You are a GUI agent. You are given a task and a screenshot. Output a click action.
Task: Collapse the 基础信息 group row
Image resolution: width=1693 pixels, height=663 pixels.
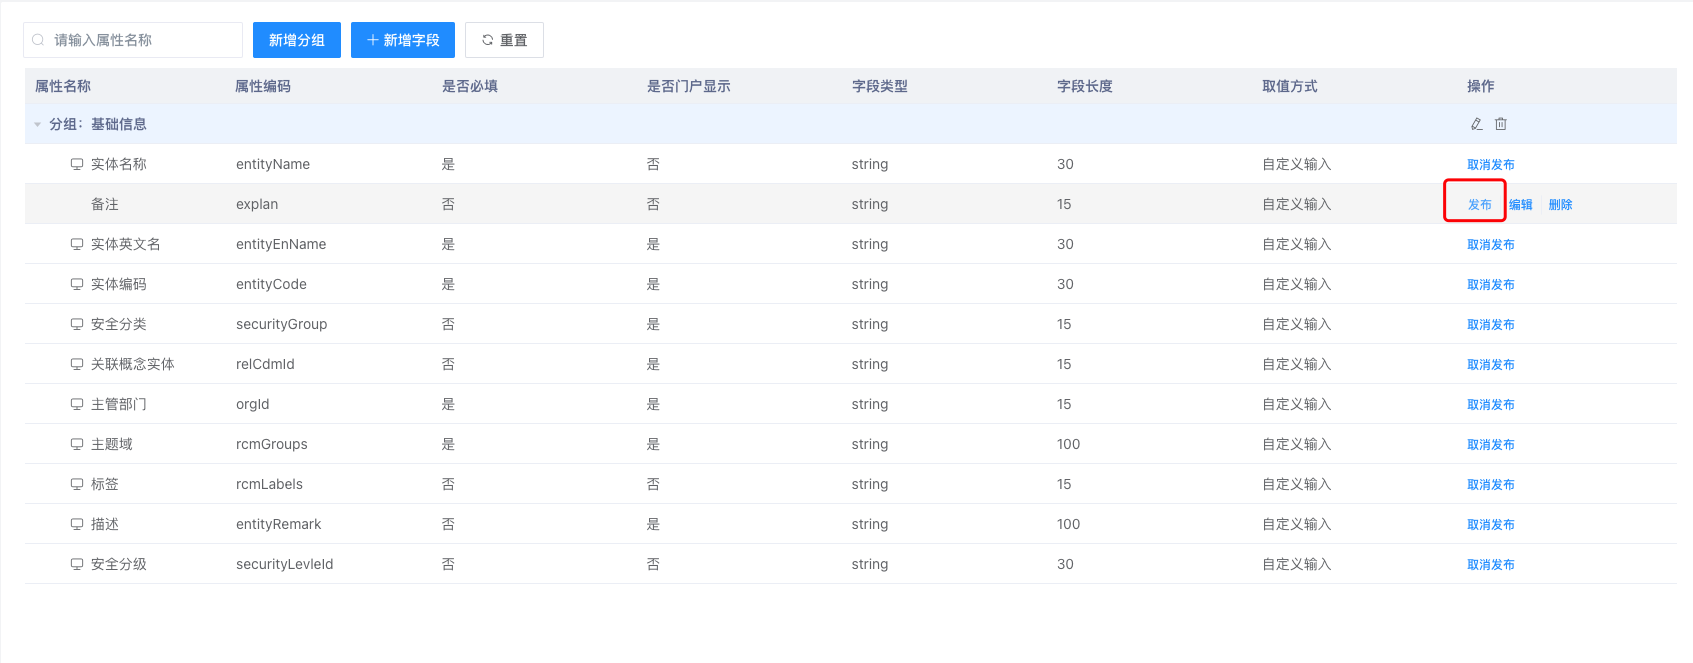pos(38,125)
